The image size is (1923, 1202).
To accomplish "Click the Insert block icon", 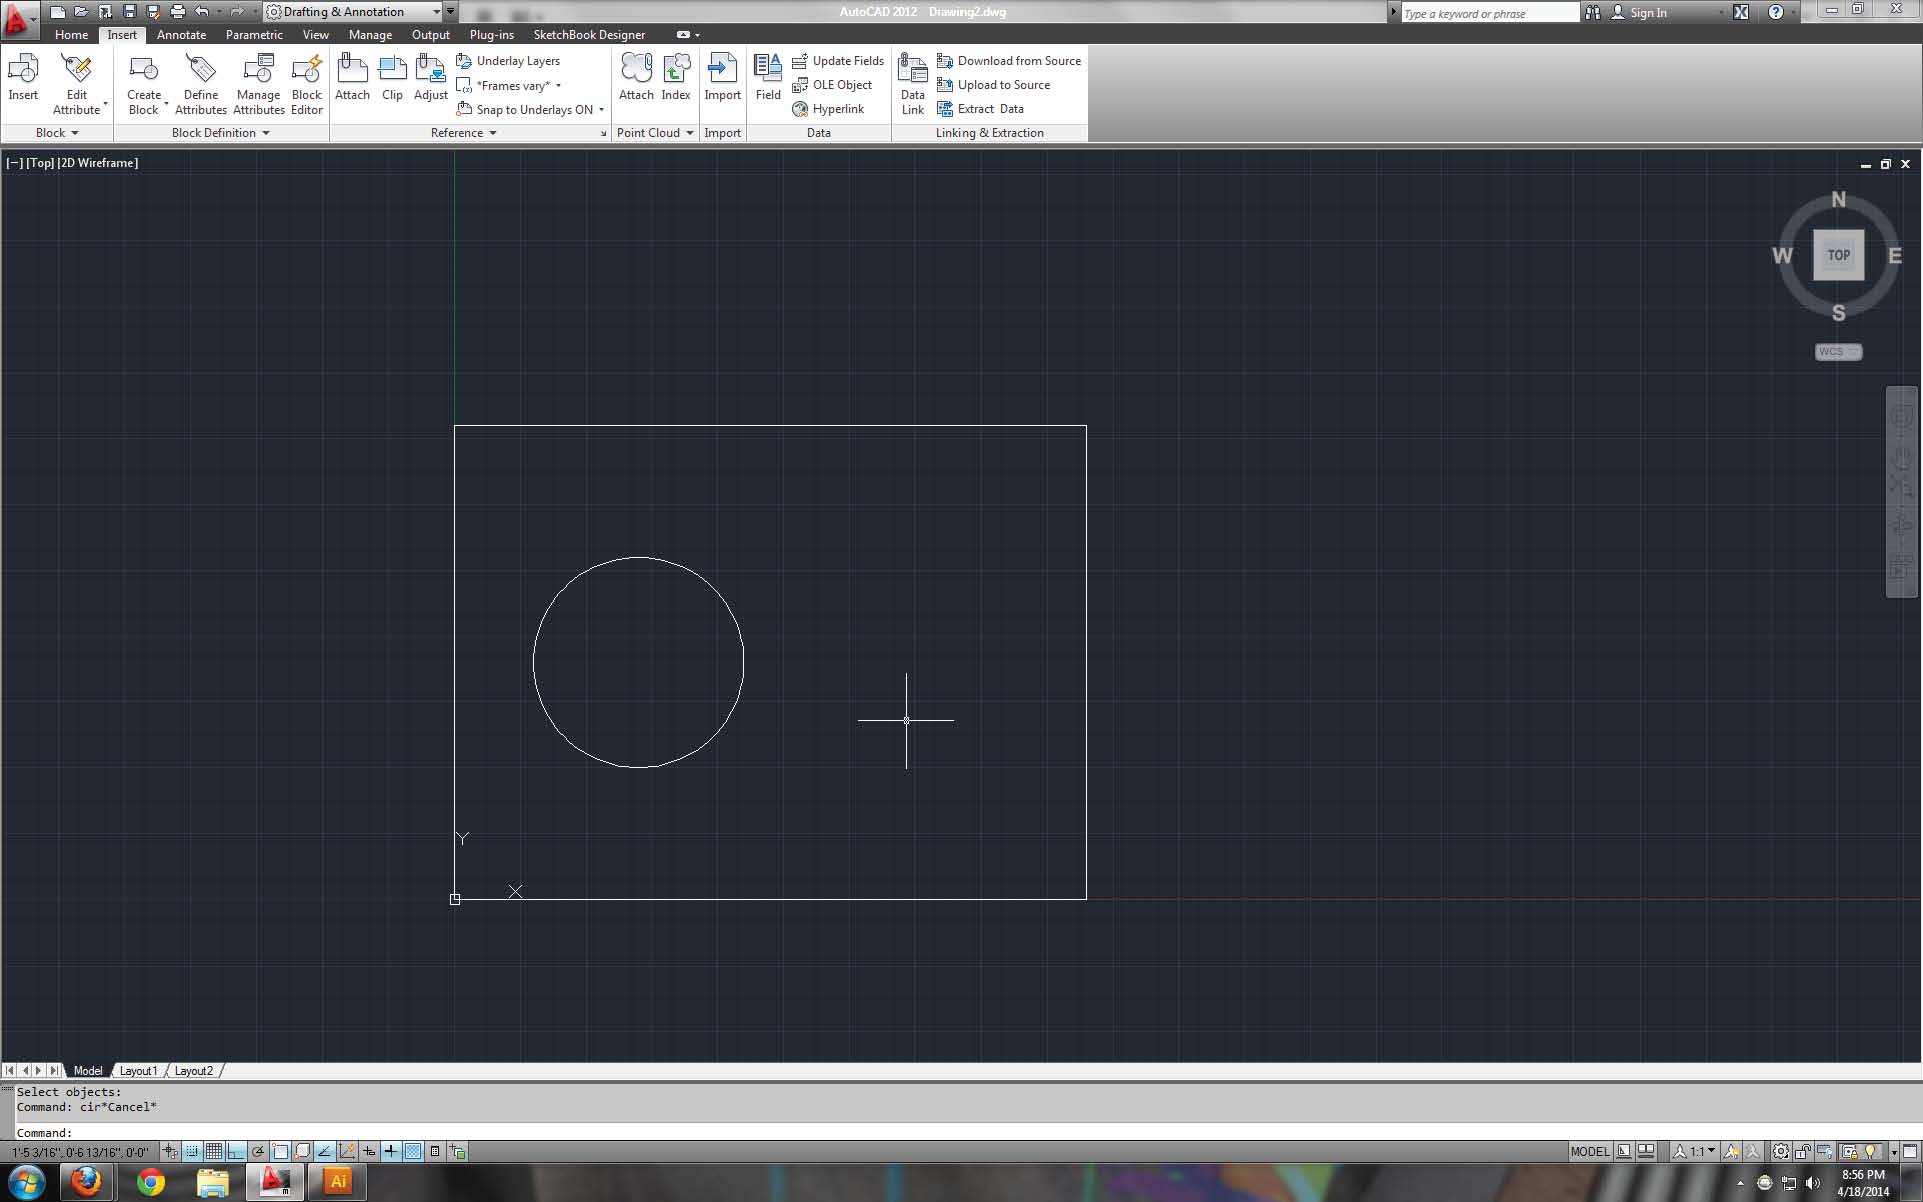I will (x=23, y=69).
